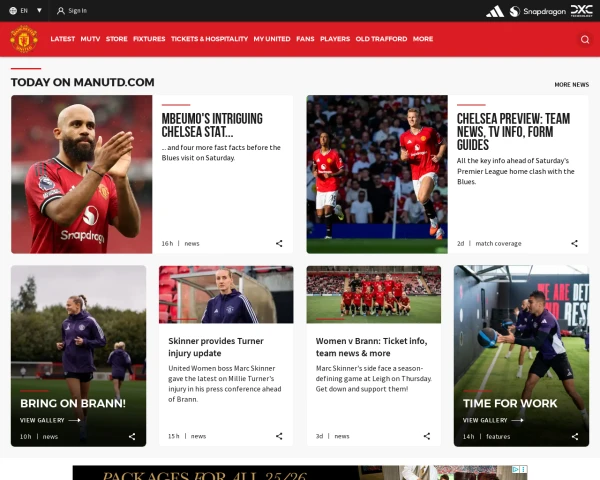Share the Women v Brann article

coord(427,436)
